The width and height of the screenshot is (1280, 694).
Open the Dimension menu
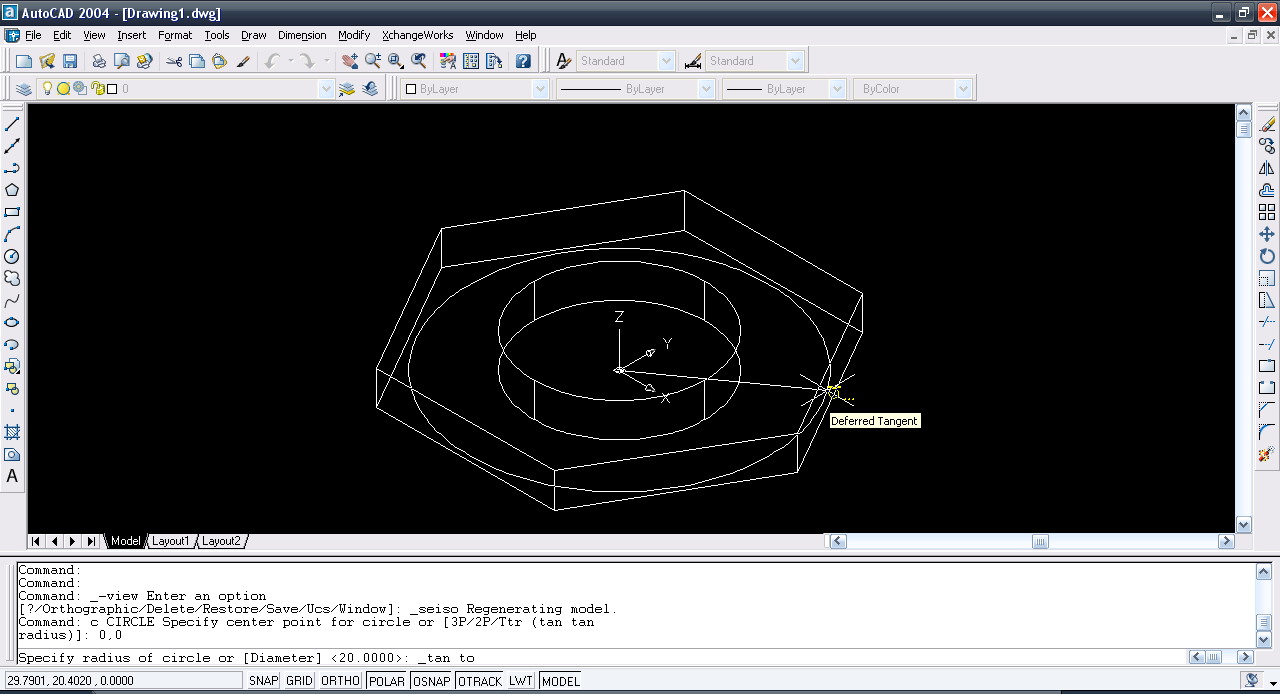tap(302, 35)
